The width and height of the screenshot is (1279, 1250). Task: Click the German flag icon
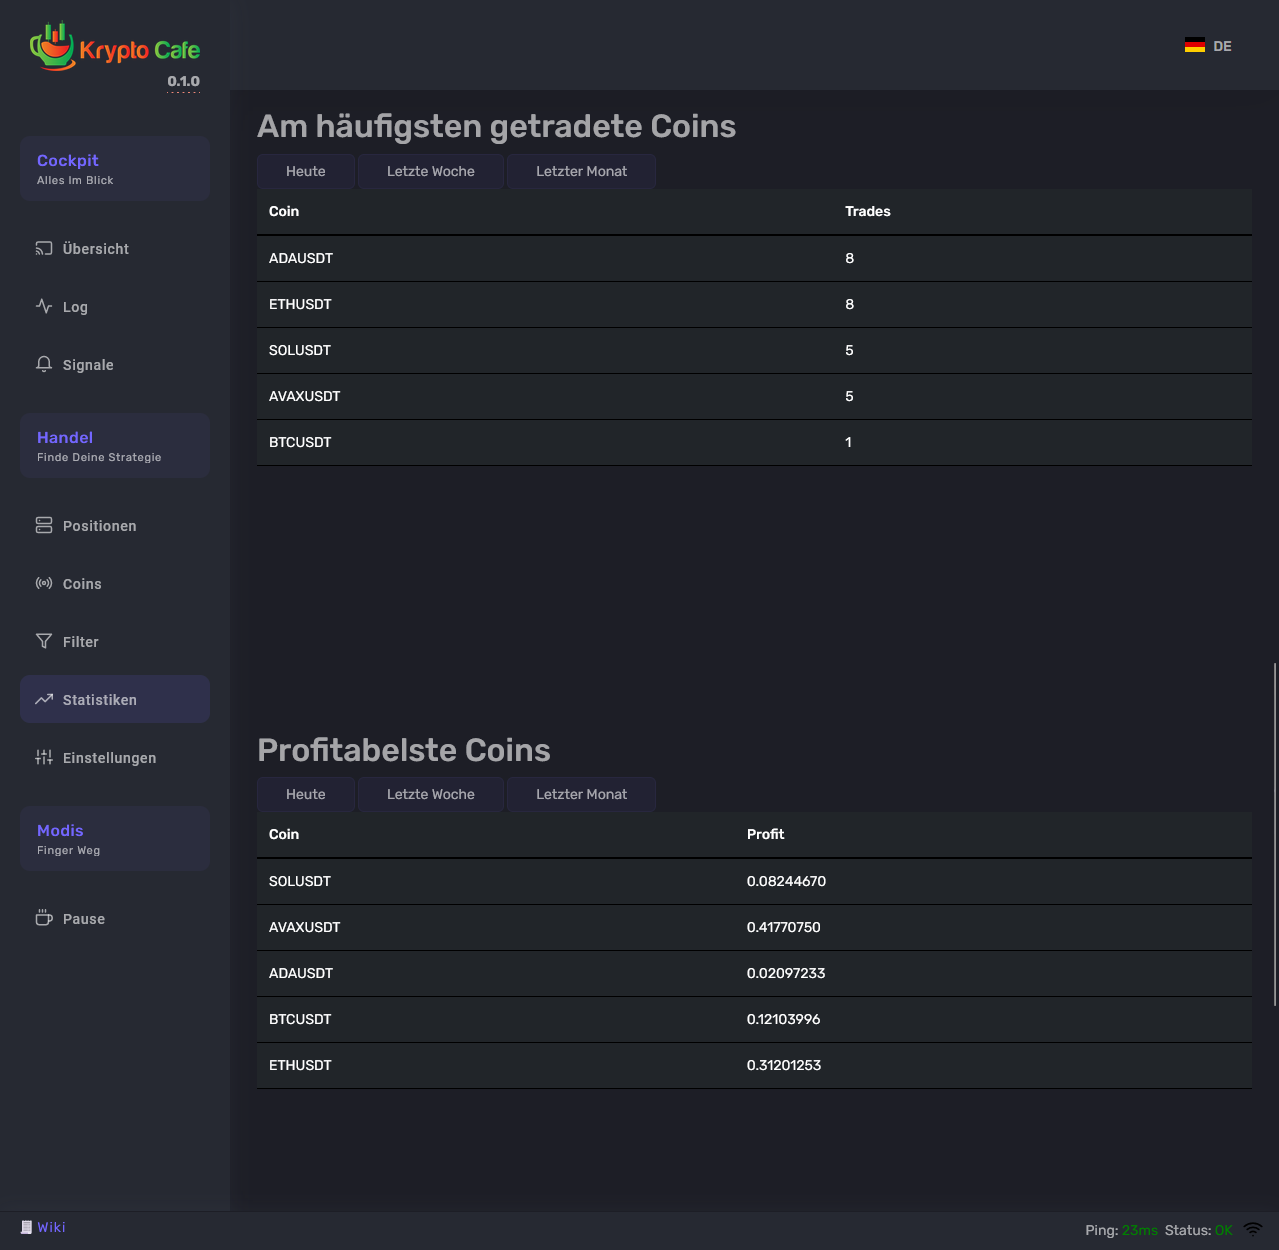tap(1194, 46)
